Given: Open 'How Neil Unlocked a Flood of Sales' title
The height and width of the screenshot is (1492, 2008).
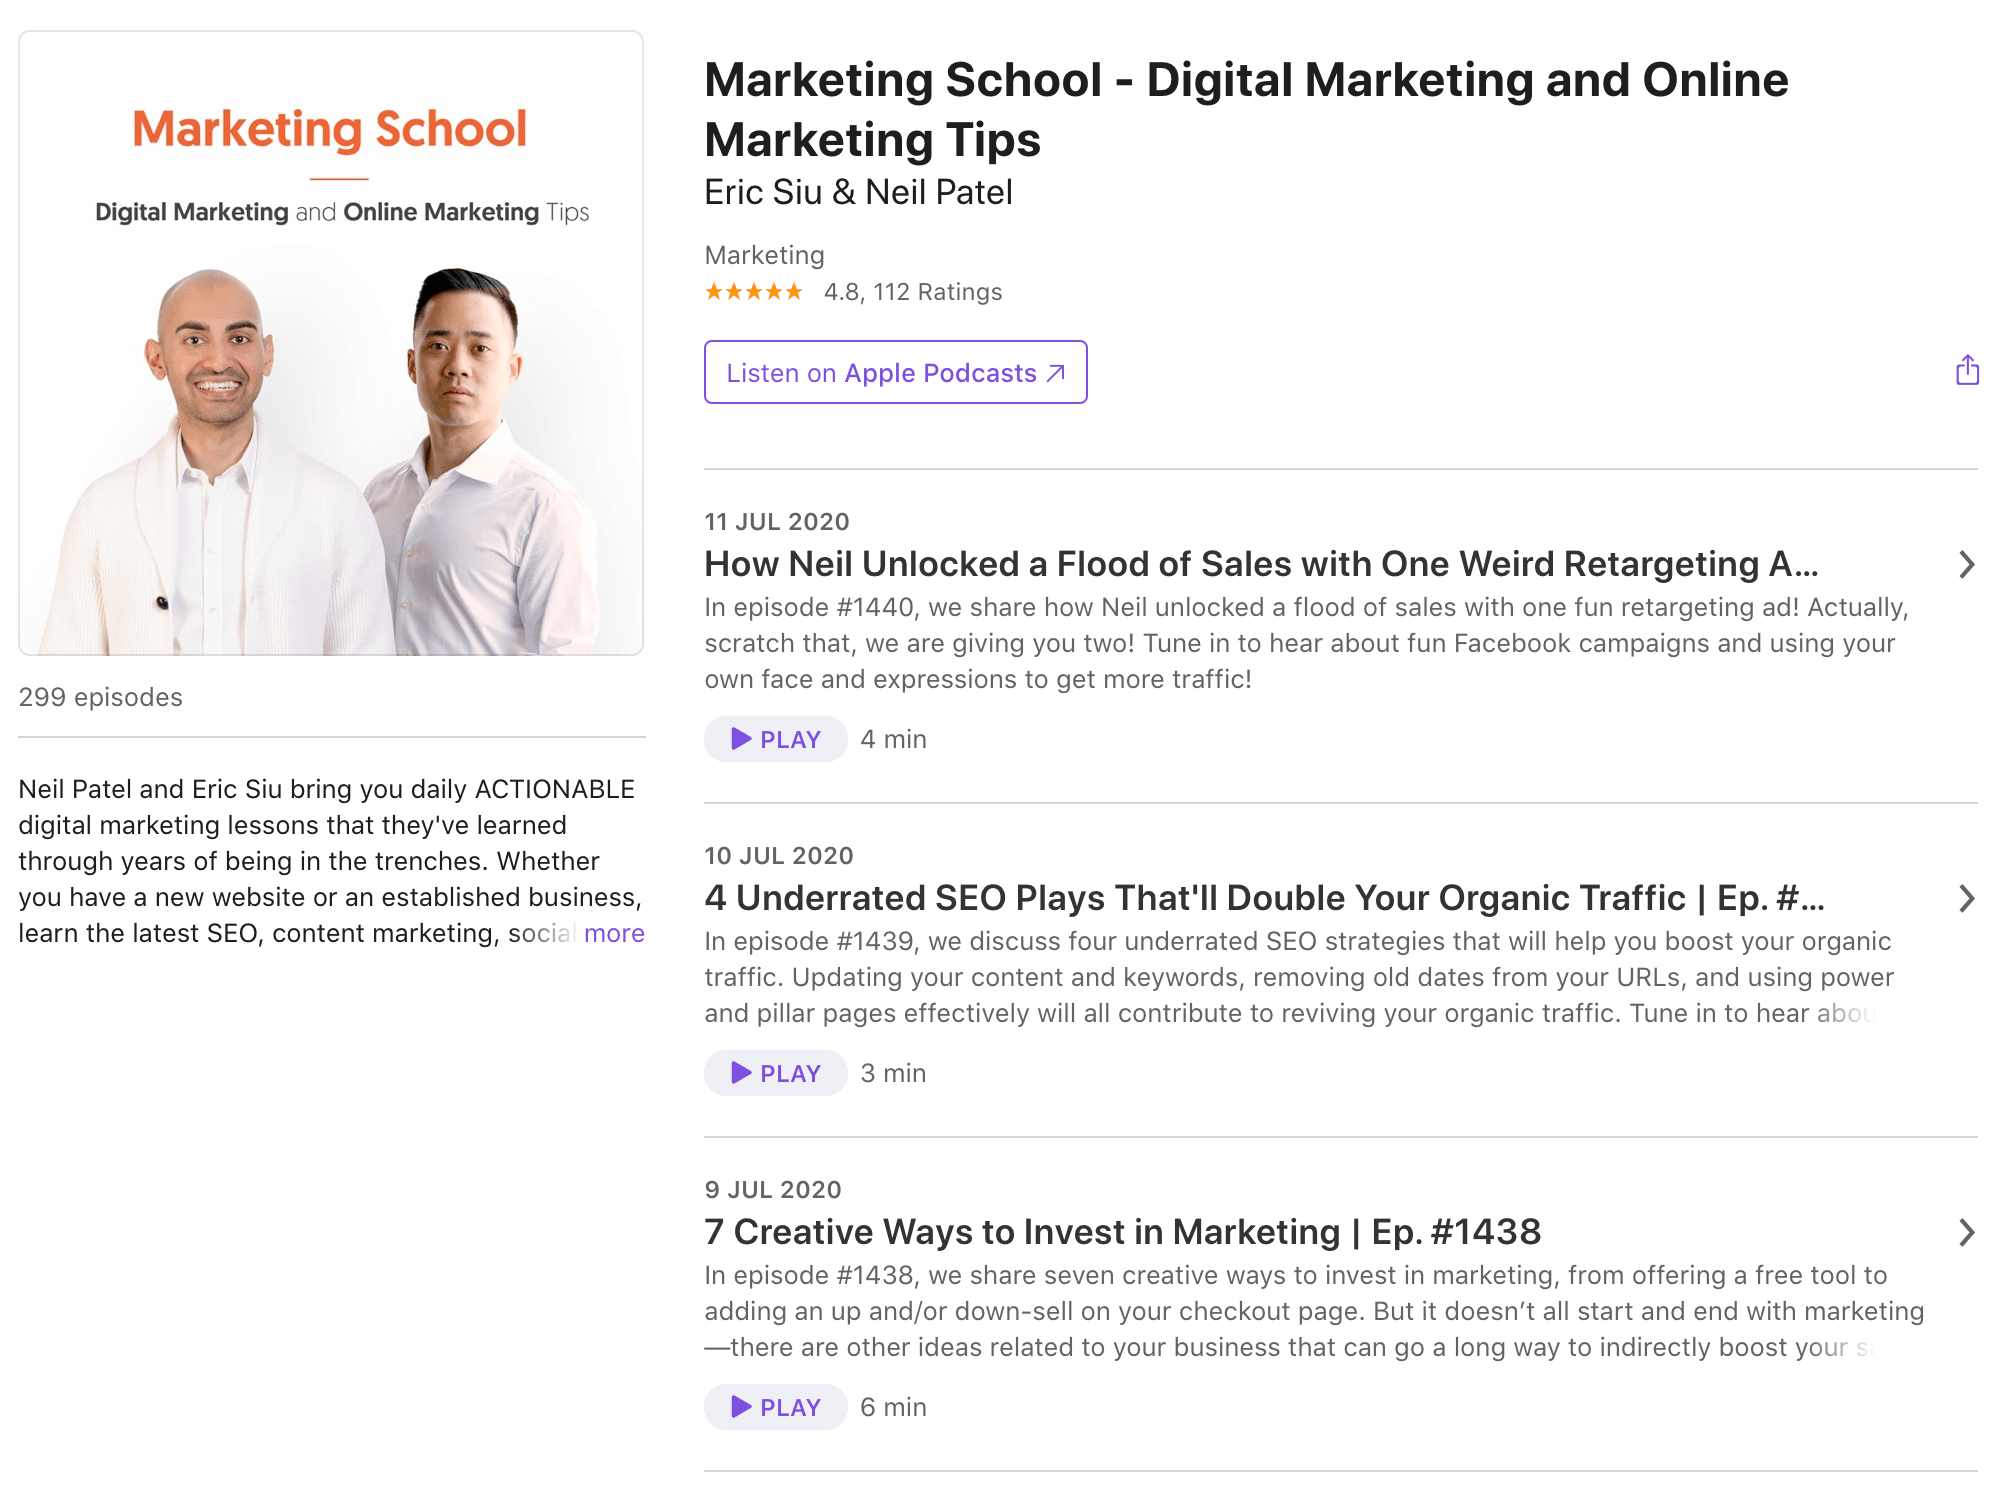Looking at the screenshot, I should (x=1261, y=564).
